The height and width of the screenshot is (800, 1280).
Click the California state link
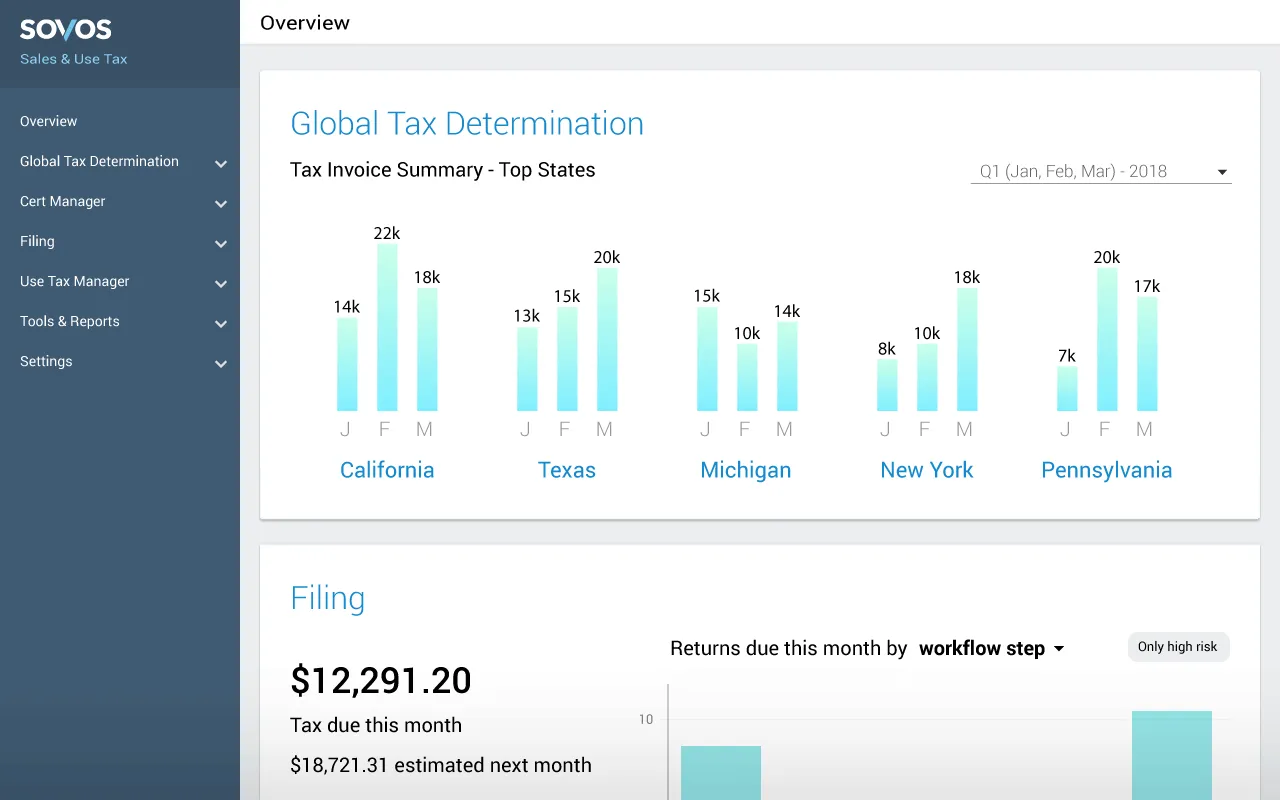tap(387, 470)
